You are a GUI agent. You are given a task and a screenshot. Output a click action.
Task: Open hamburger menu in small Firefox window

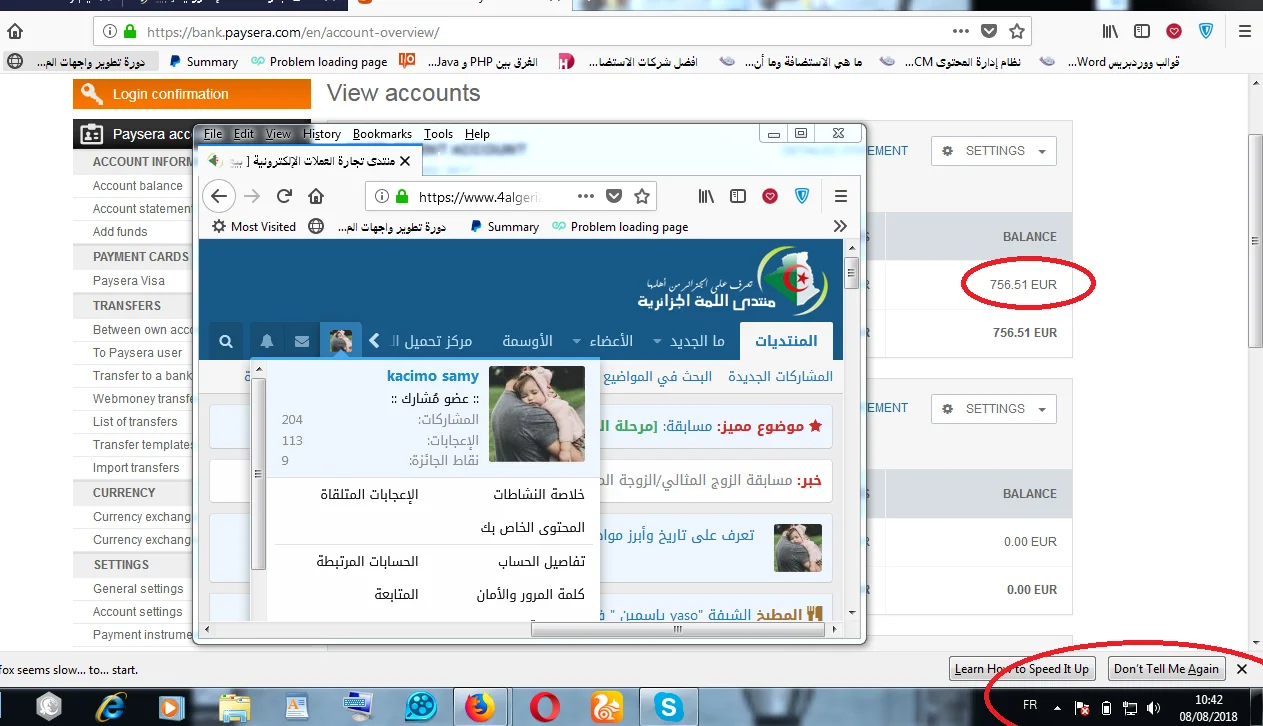pos(840,196)
